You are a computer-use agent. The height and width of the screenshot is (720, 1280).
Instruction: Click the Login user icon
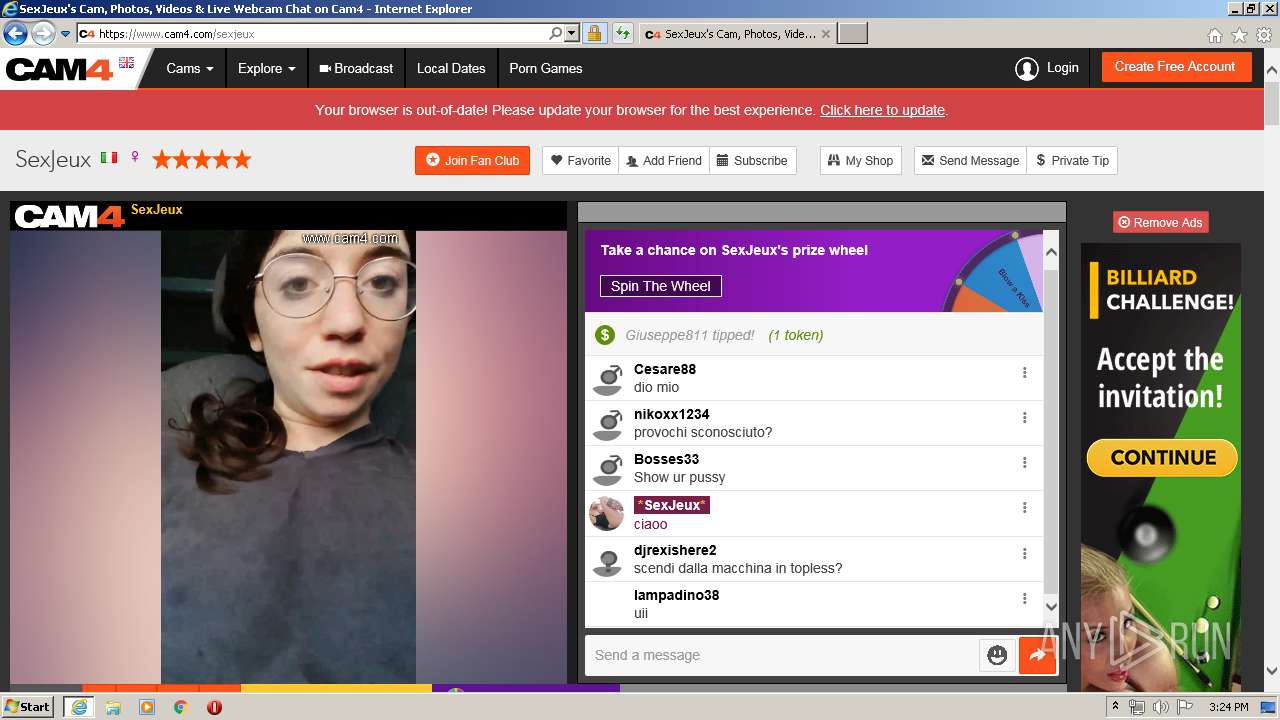(1026, 68)
